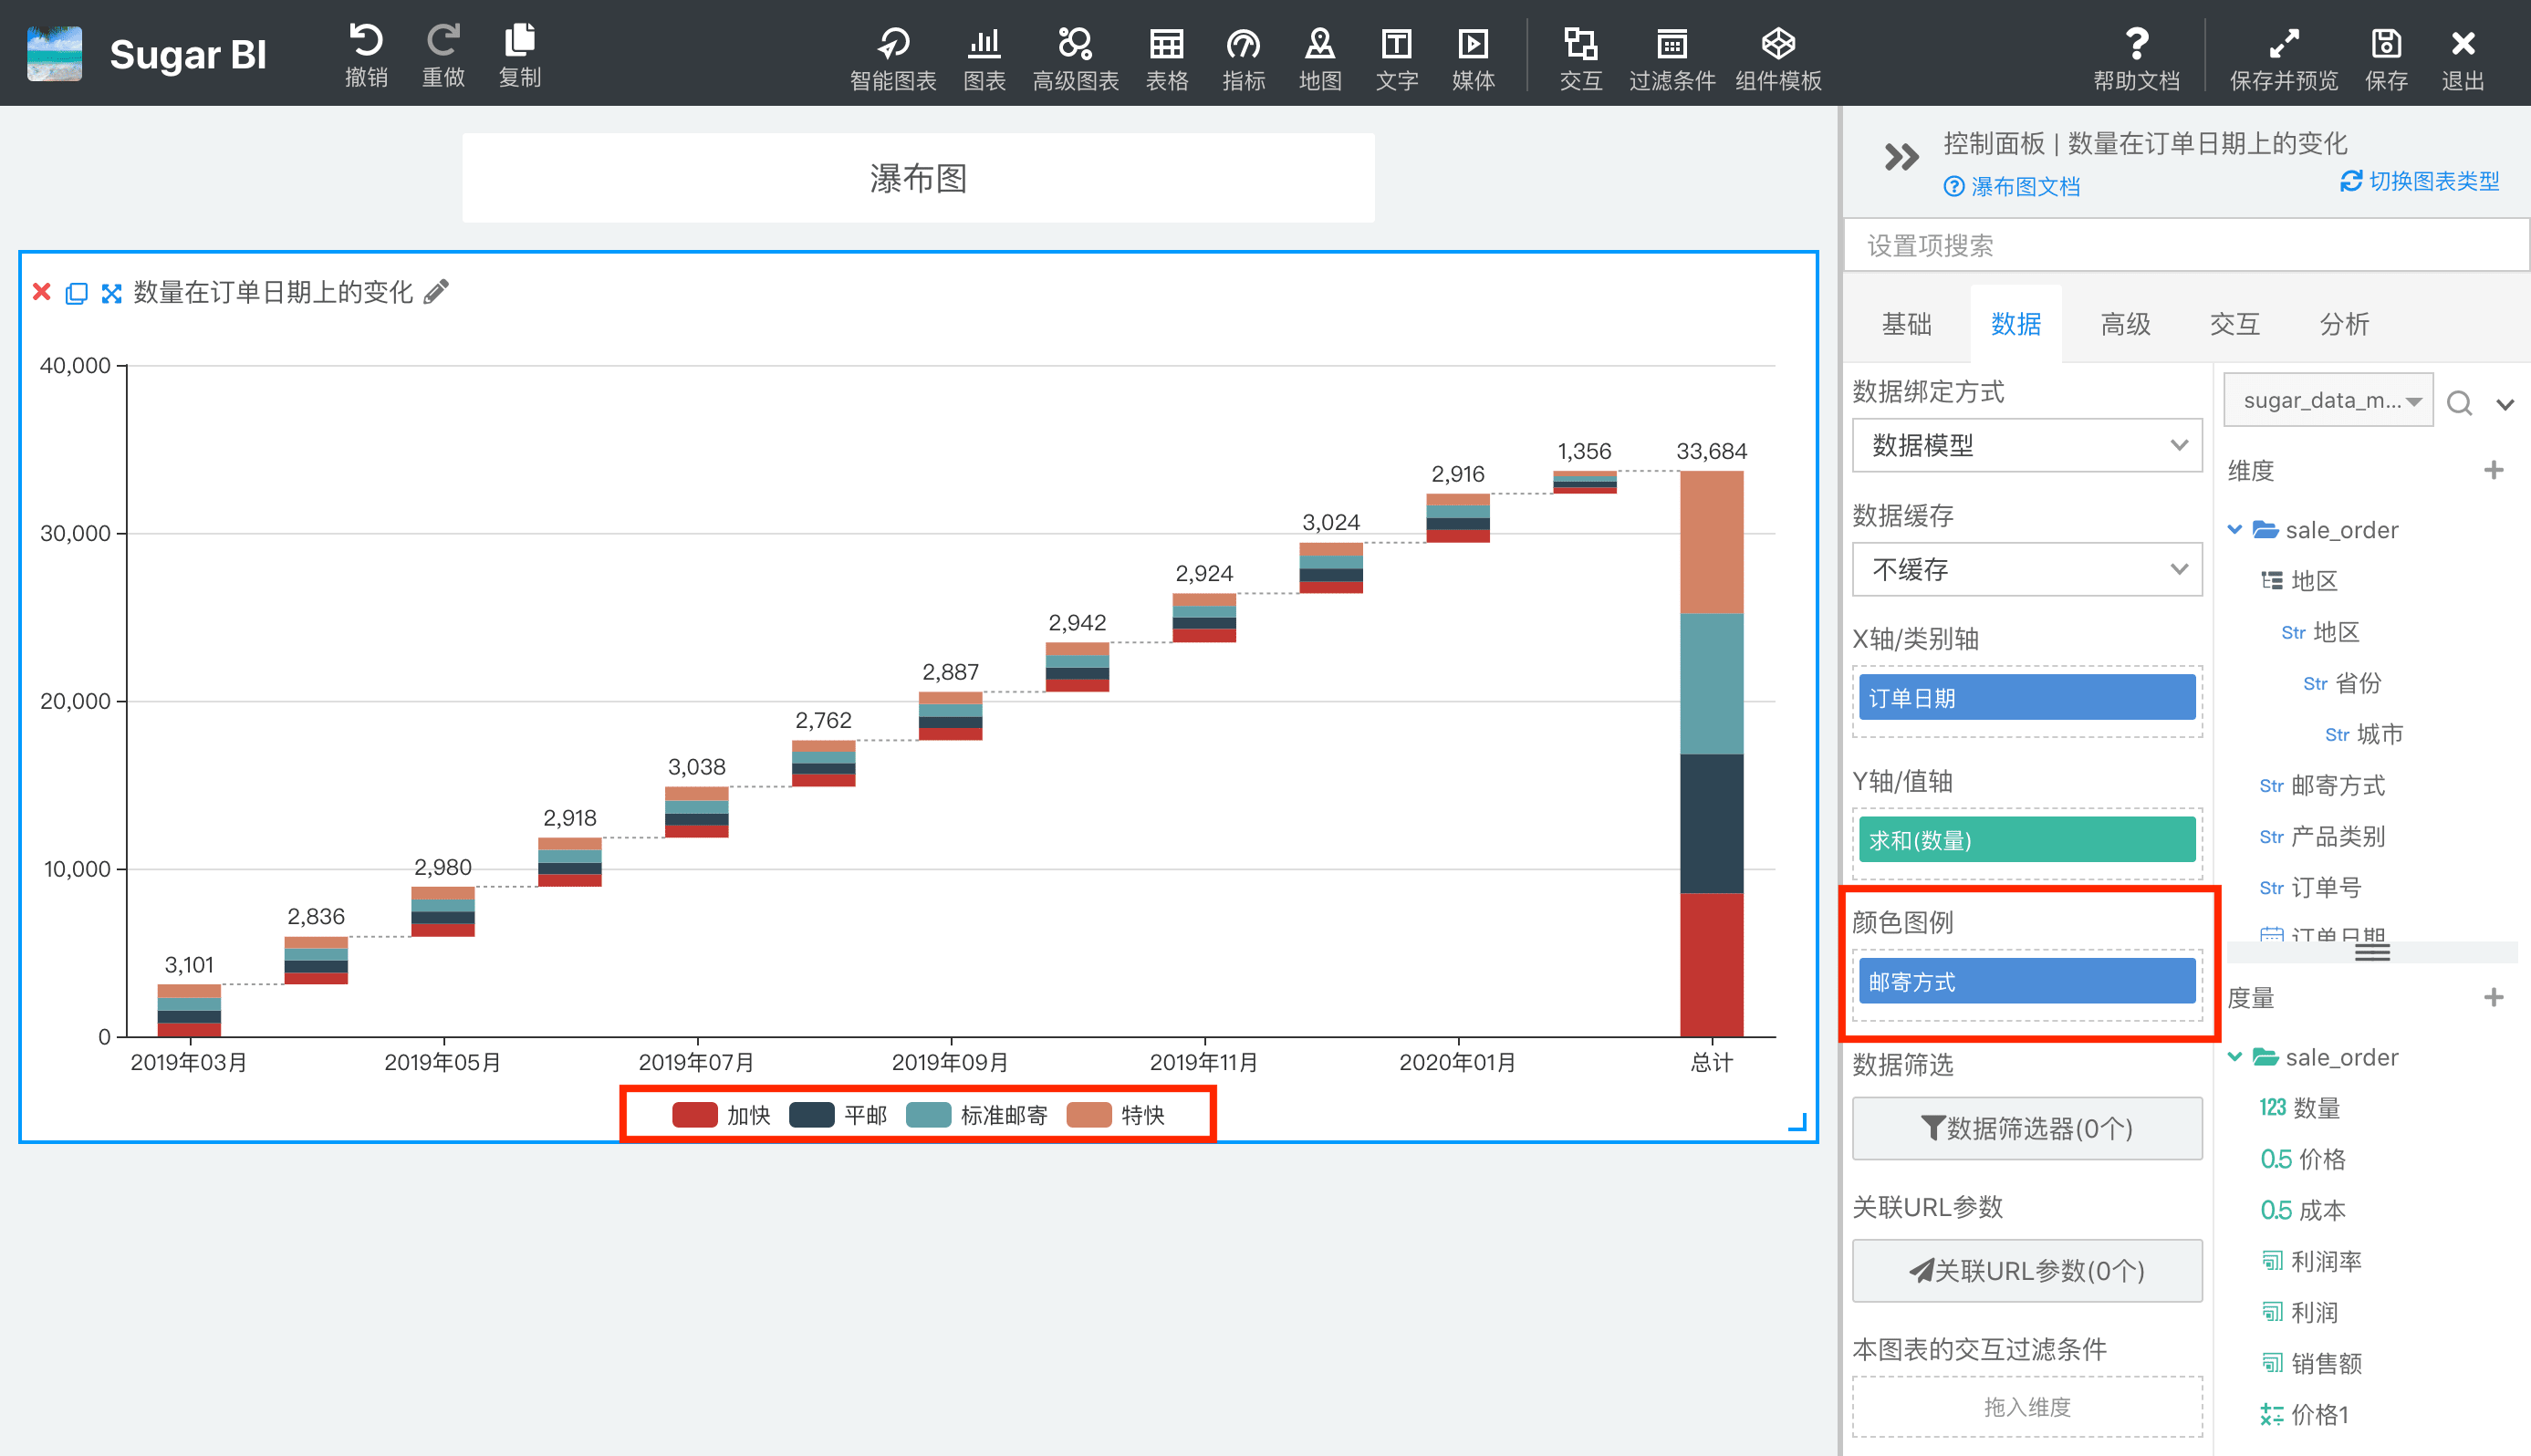Collapse the control panel with the double arrows
Viewport: 2531px width, 1456px height.
[x=1901, y=157]
